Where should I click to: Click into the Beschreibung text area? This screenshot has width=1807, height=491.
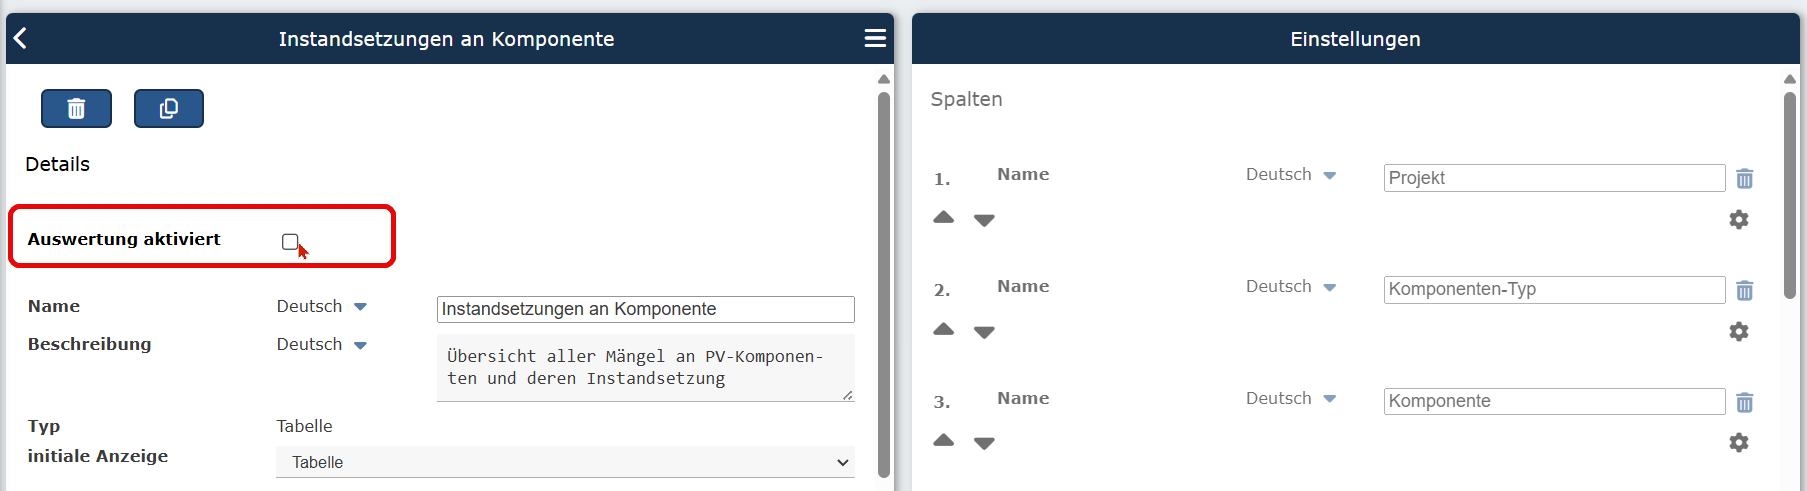(645, 368)
